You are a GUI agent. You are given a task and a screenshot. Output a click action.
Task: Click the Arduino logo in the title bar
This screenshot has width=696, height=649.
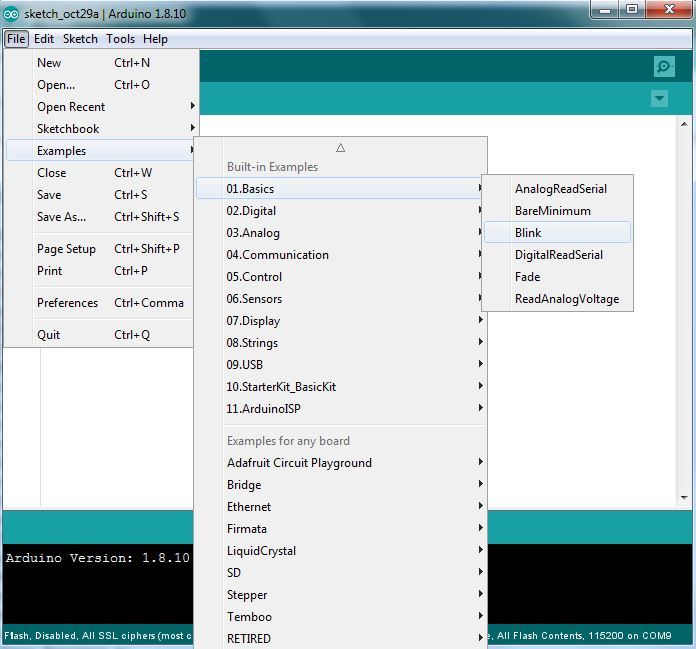11,14
